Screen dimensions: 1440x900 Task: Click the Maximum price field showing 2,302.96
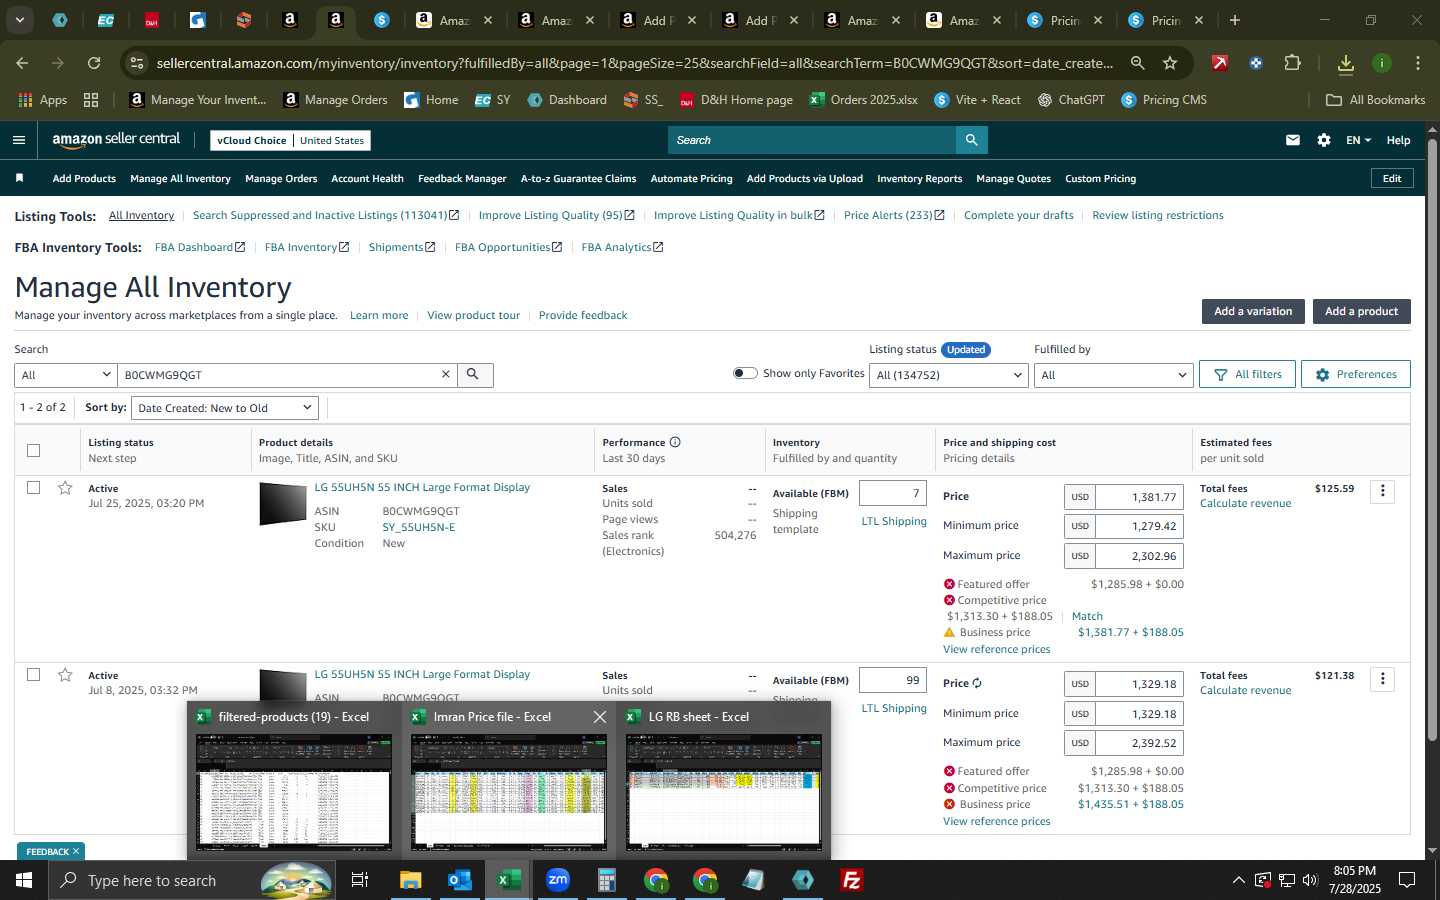[1139, 555]
